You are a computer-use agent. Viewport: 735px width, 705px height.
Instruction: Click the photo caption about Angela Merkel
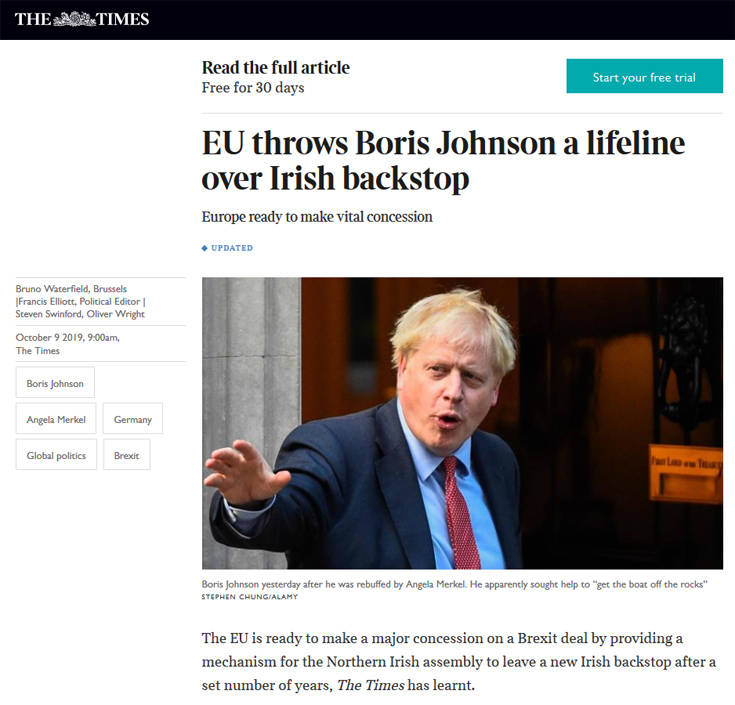coord(454,584)
